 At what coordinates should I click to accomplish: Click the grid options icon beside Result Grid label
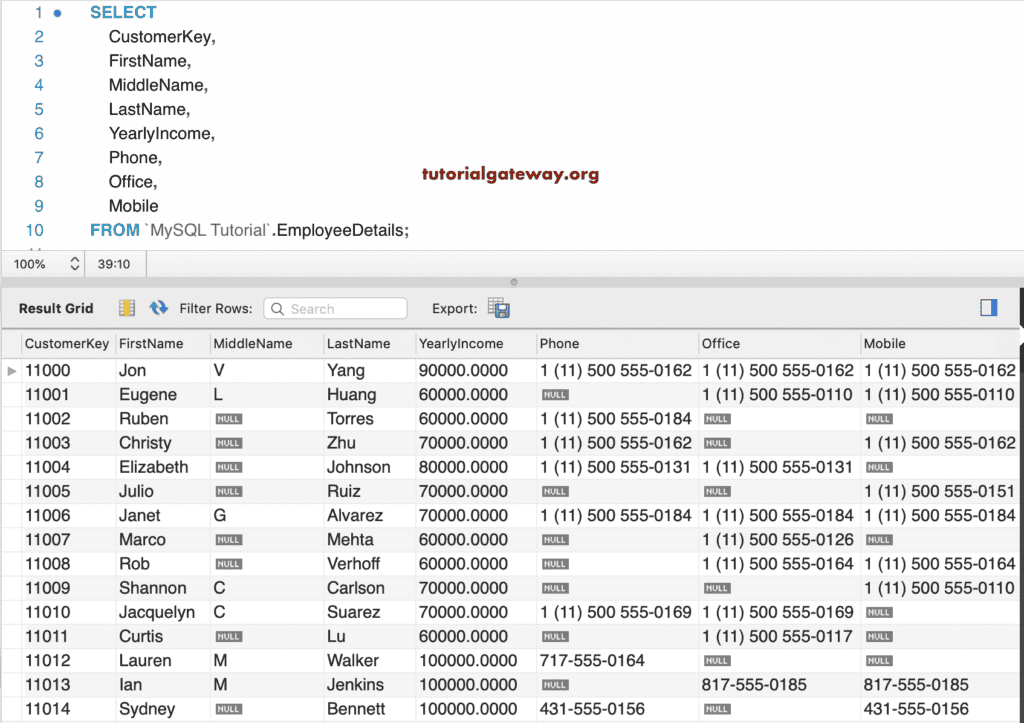coord(126,308)
